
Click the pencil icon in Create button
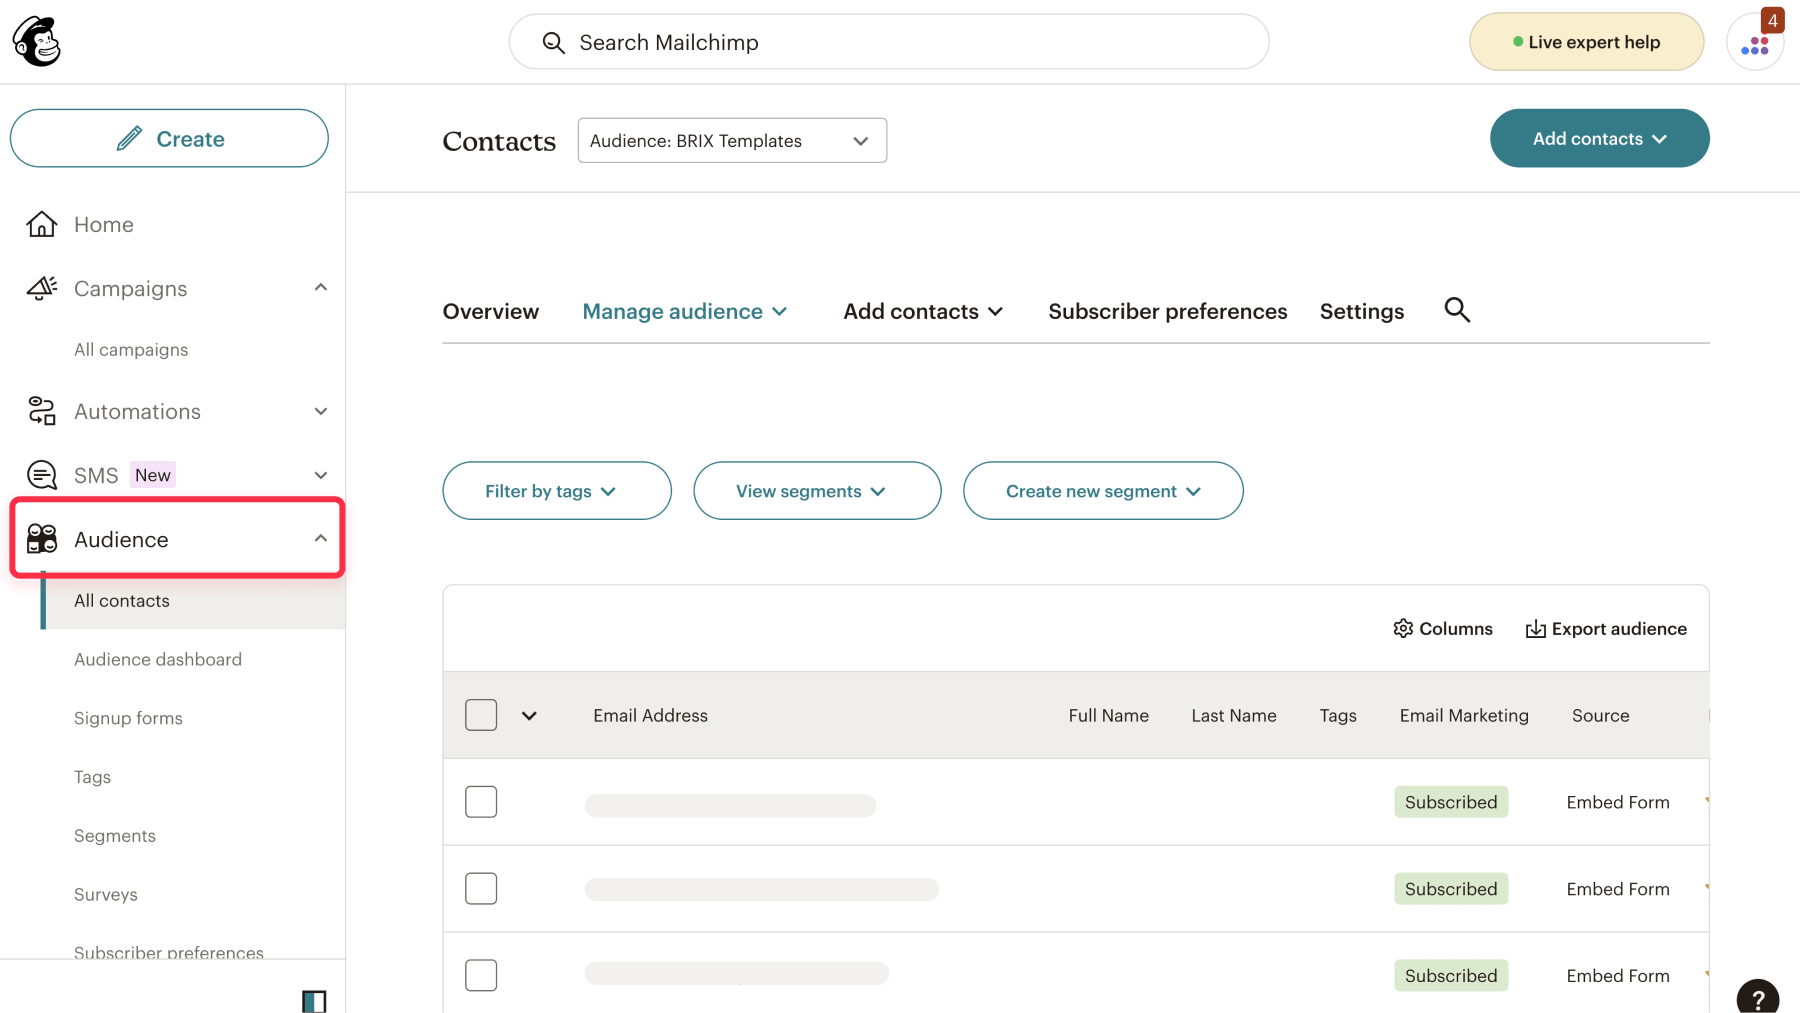tap(130, 138)
